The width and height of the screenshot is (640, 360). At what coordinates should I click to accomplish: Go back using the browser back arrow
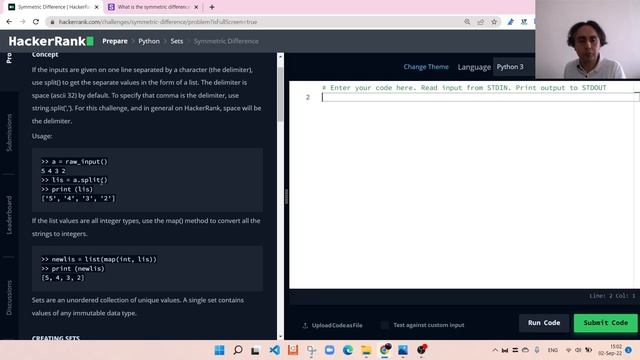[9, 22]
